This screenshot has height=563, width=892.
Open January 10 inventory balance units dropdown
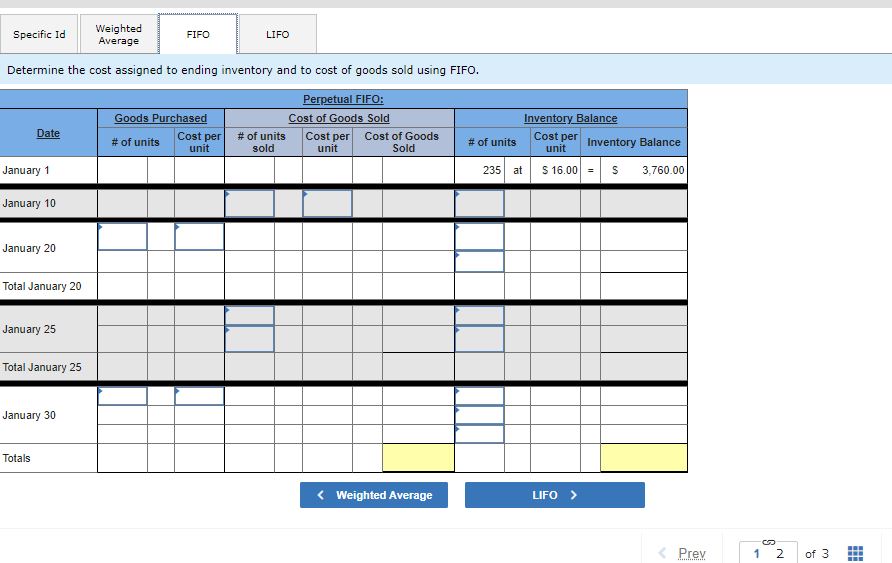[x=479, y=203]
